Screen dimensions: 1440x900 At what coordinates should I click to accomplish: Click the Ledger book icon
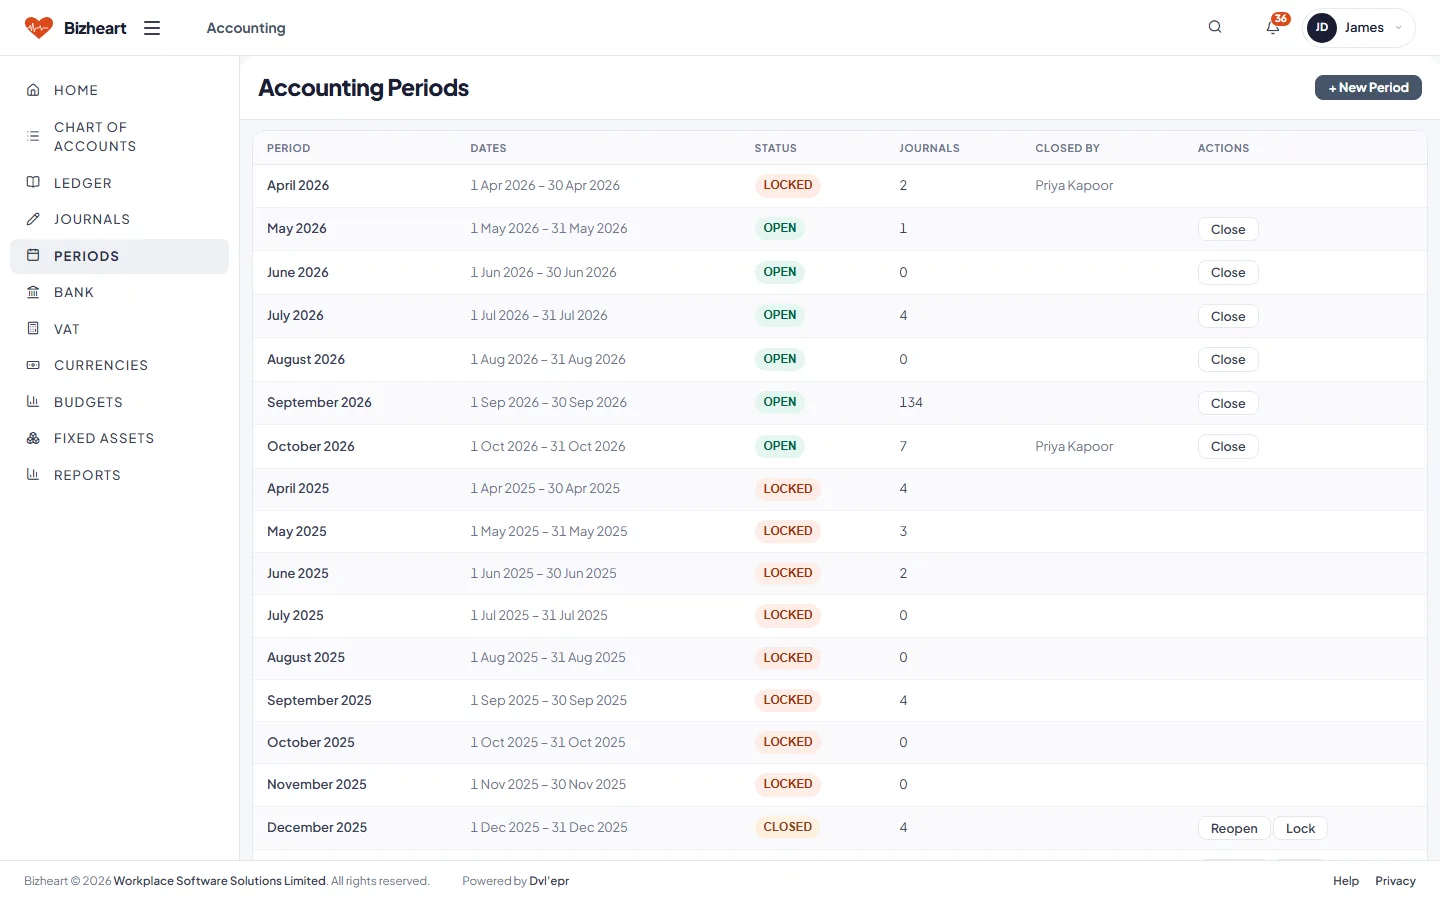[33, 183]
